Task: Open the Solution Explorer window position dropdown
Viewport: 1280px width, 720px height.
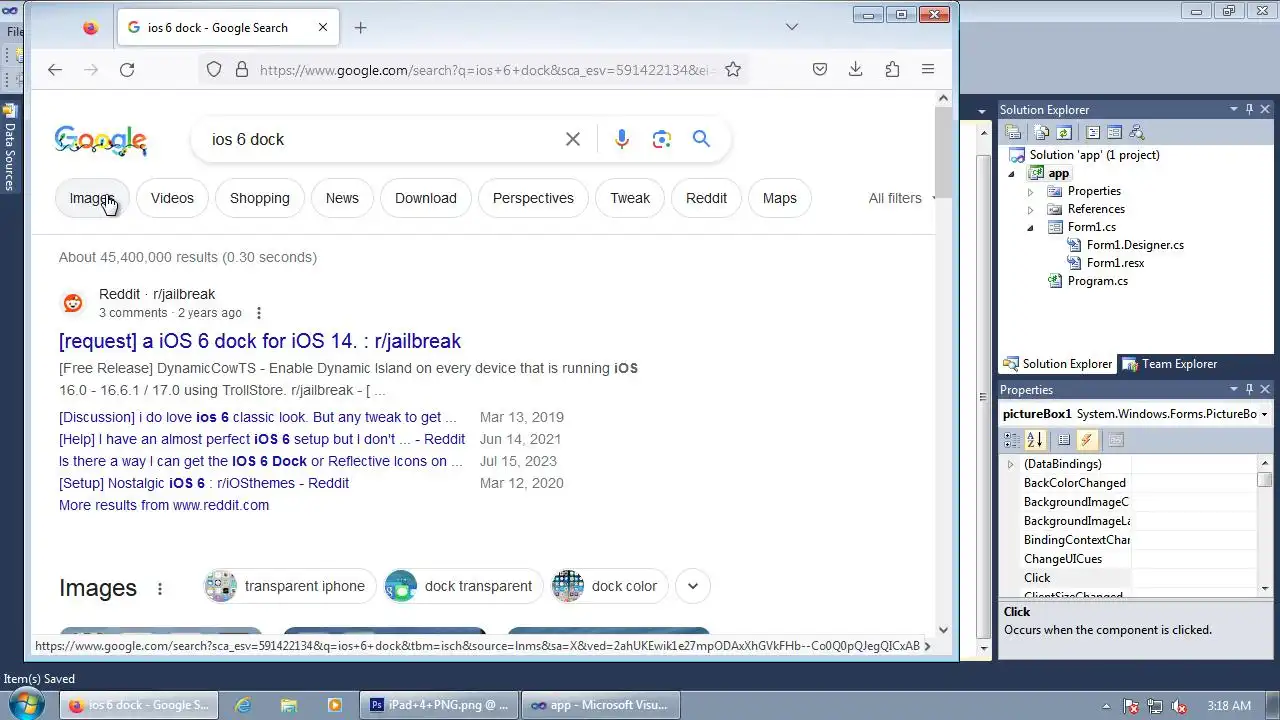Action: pos(1234,109)
